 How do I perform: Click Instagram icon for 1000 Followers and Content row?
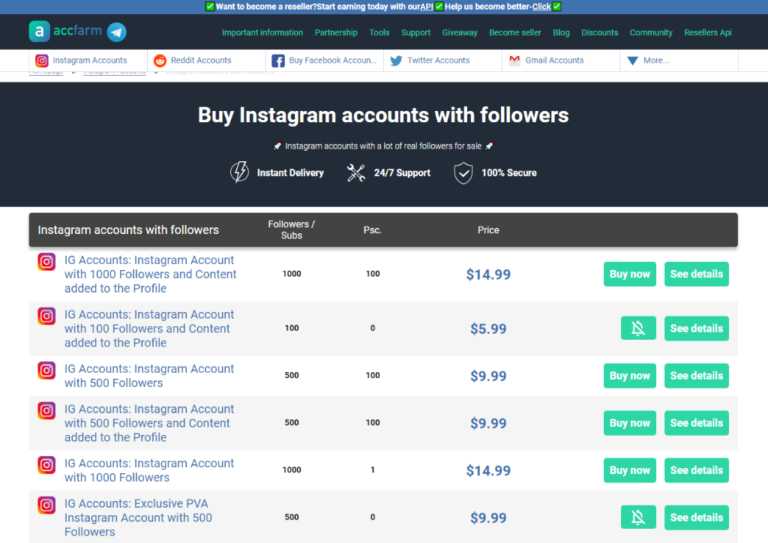click(x=47, y=261)
